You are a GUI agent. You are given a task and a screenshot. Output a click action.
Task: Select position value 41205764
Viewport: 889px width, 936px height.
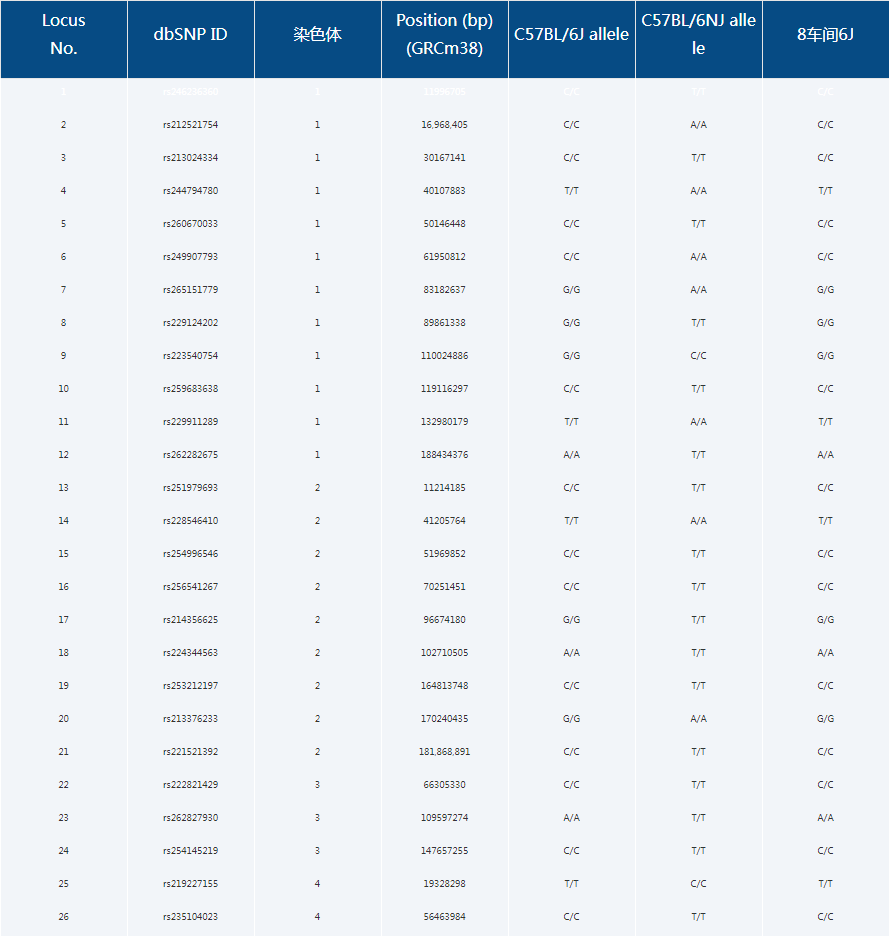444,521
